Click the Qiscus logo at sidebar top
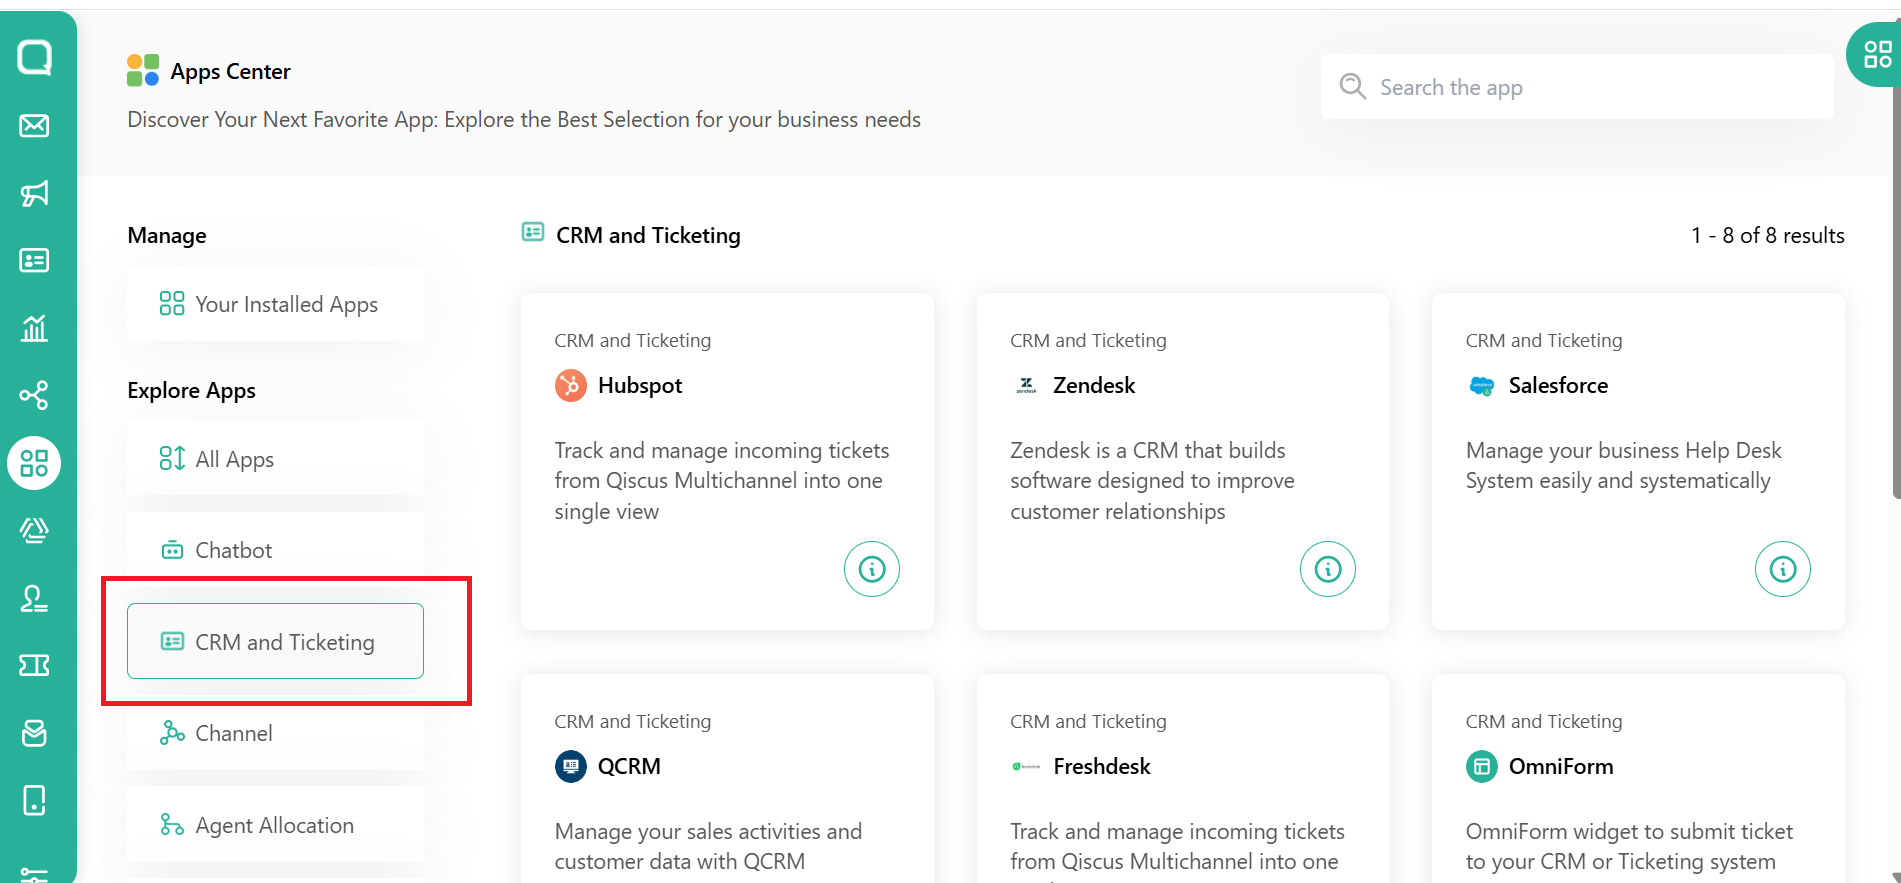This screenshot has height=883, width=1901. tap(34, 57)
